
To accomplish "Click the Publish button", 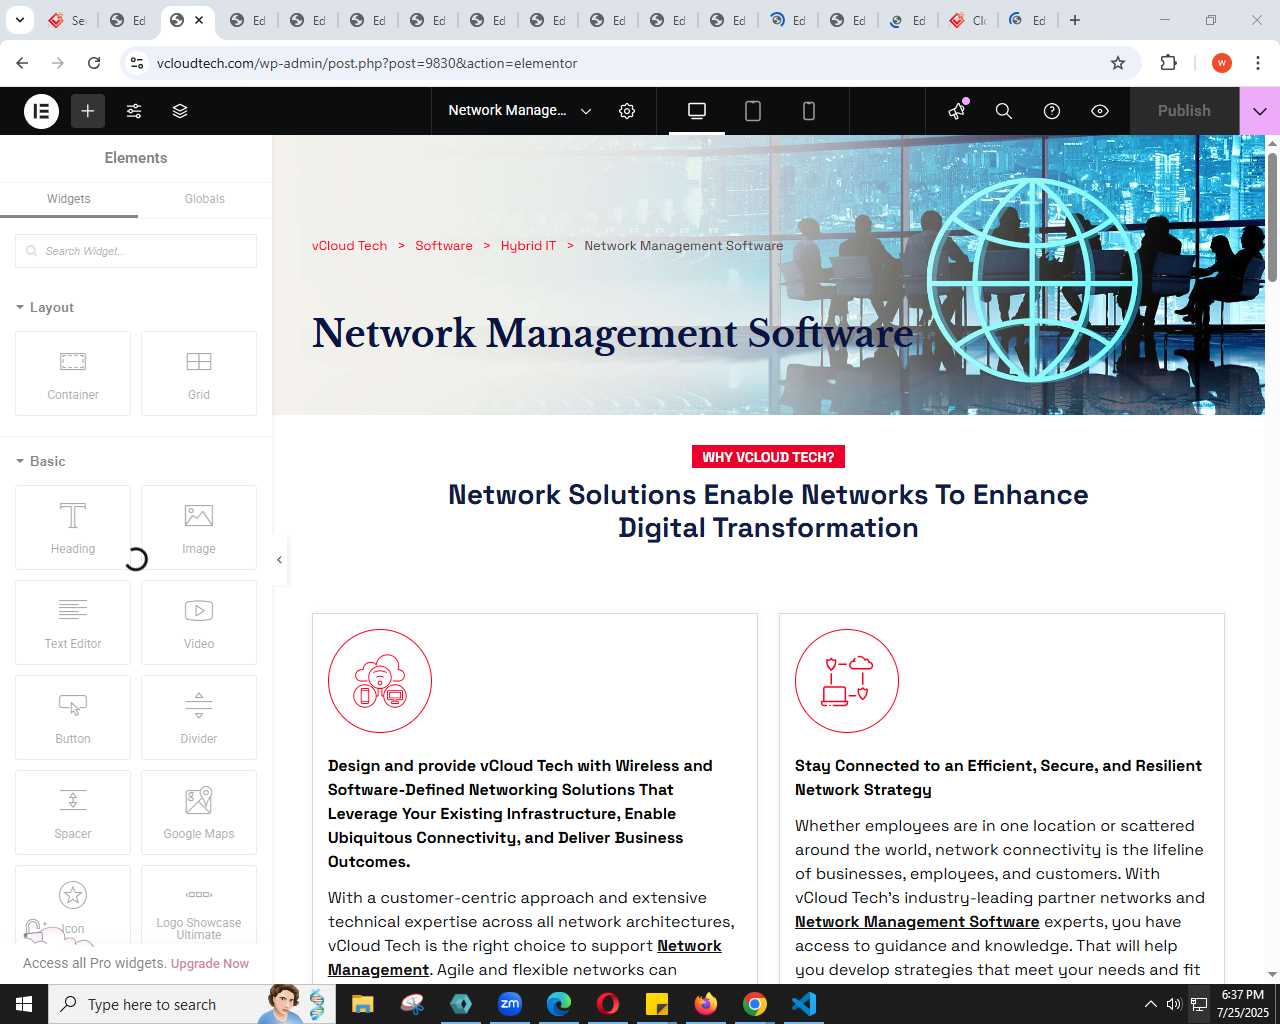I will [x=1184, y=111].
